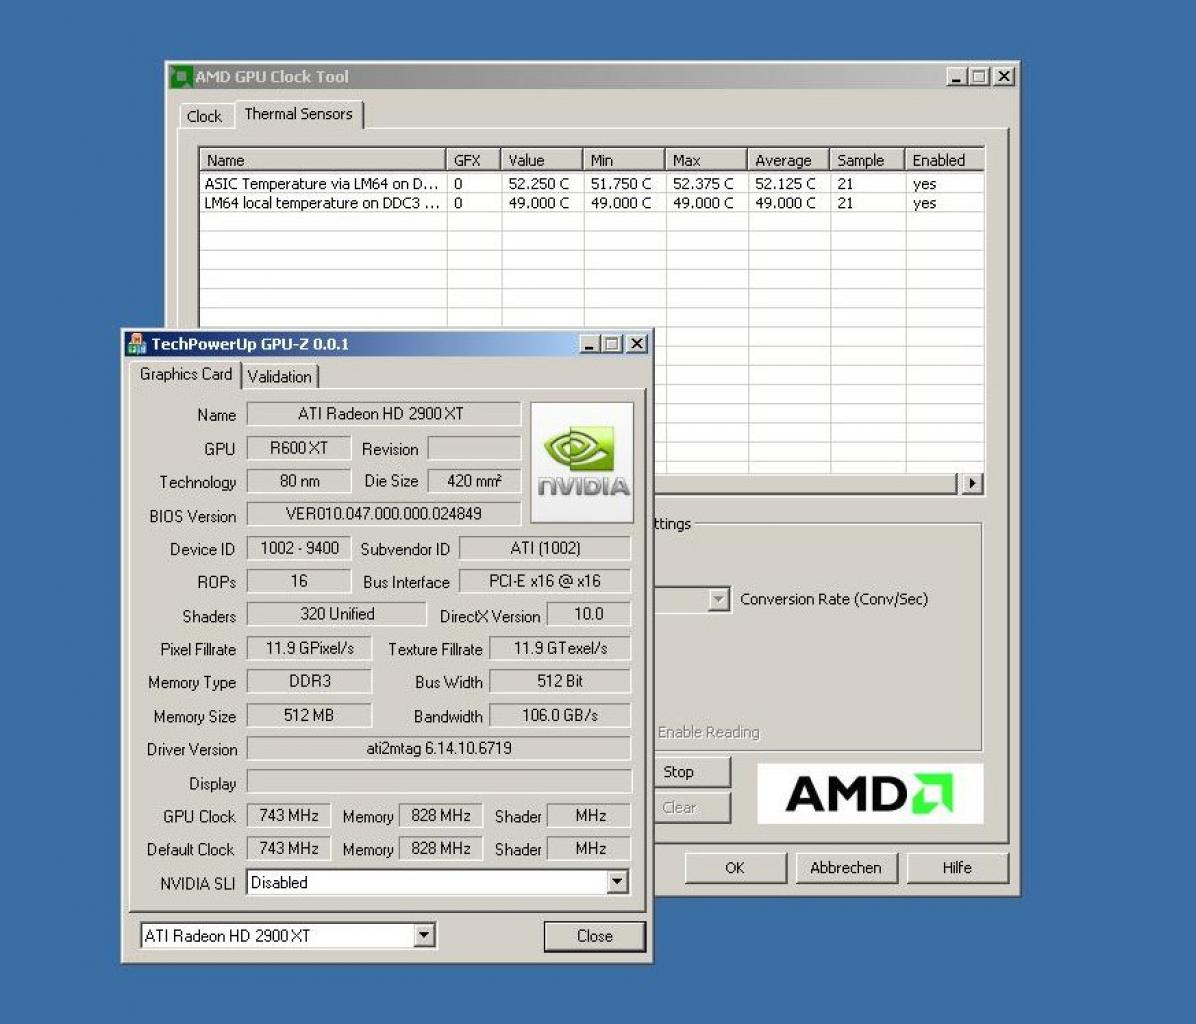Viewport: 1196px width, 1024px height.
Task: Click the Subvendor ID field ATI (1002)
Action: tap(545, 548)
